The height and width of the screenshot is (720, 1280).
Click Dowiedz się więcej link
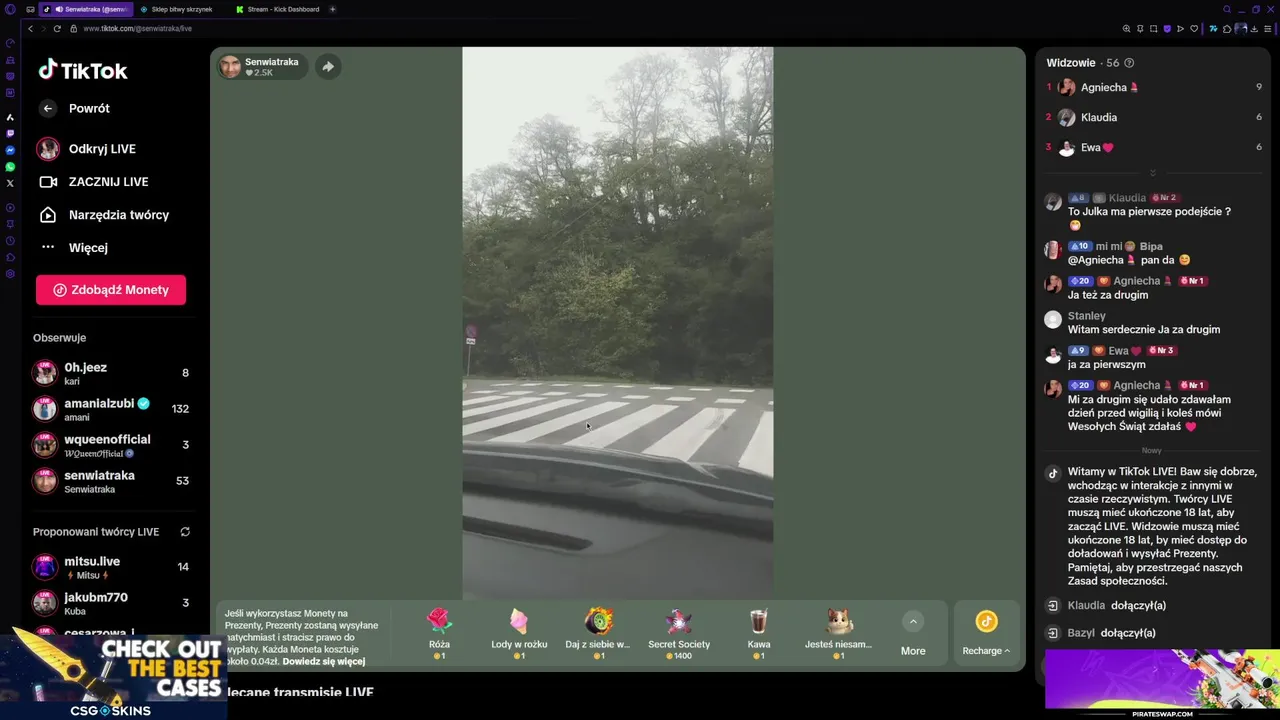[323, 661]
